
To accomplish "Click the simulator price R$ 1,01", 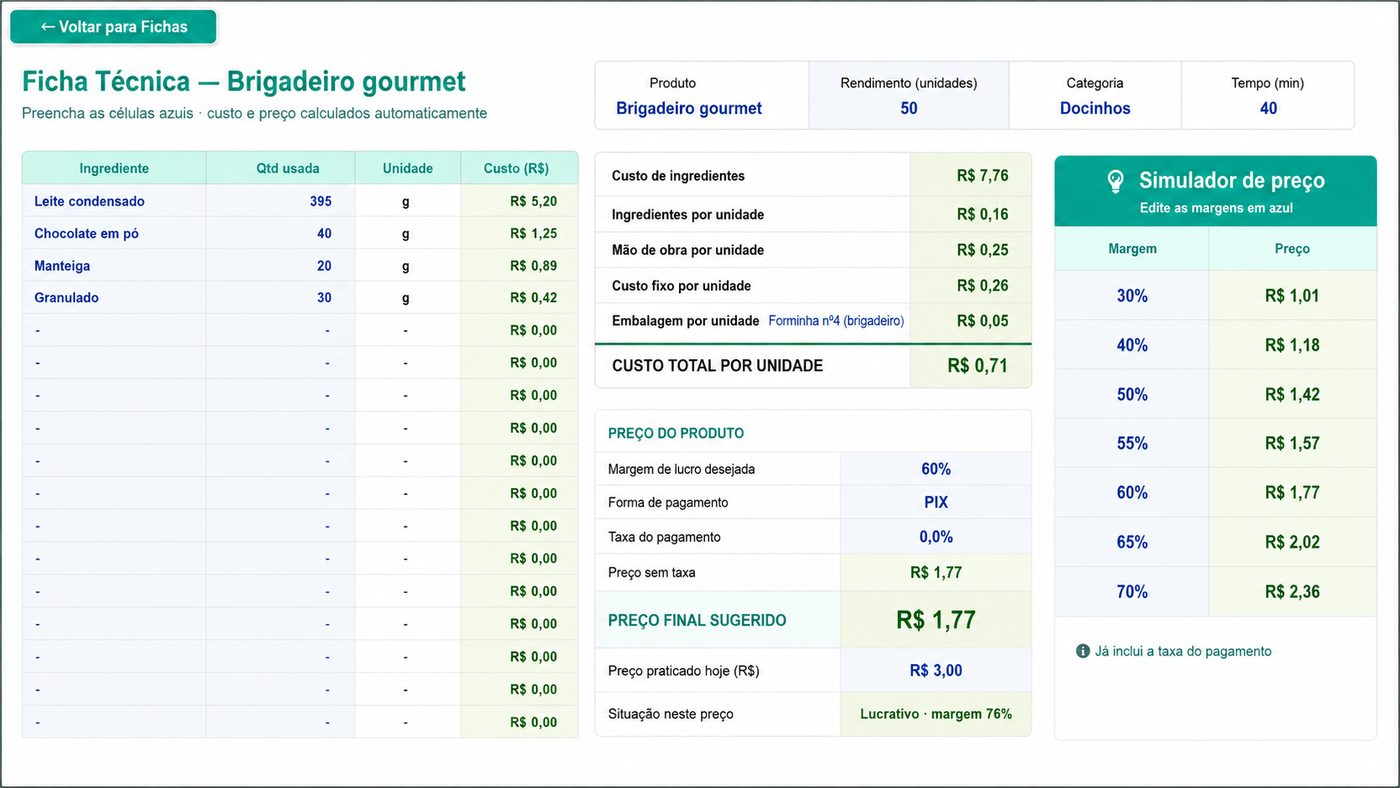I will pyautogui.click(x=1292, y=296).
